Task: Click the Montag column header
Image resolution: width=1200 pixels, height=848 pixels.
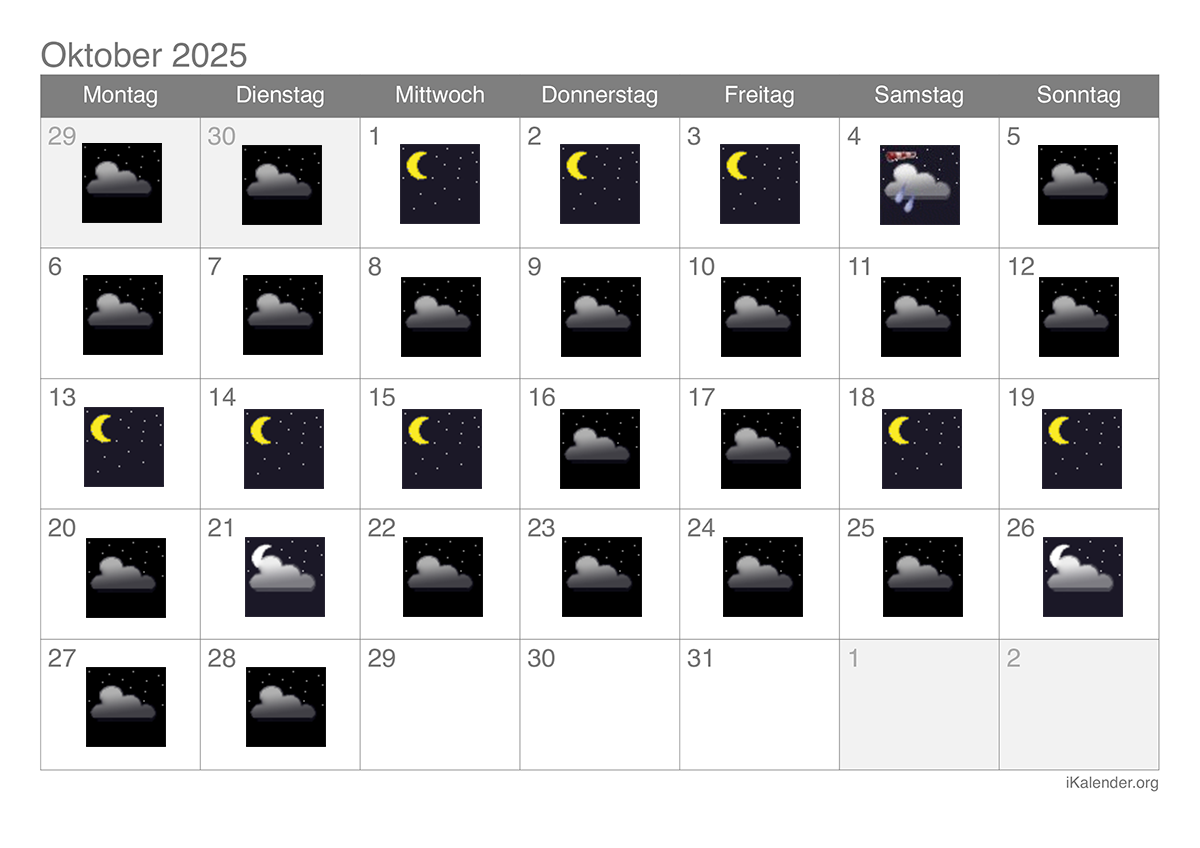Action: click(120, 96)
